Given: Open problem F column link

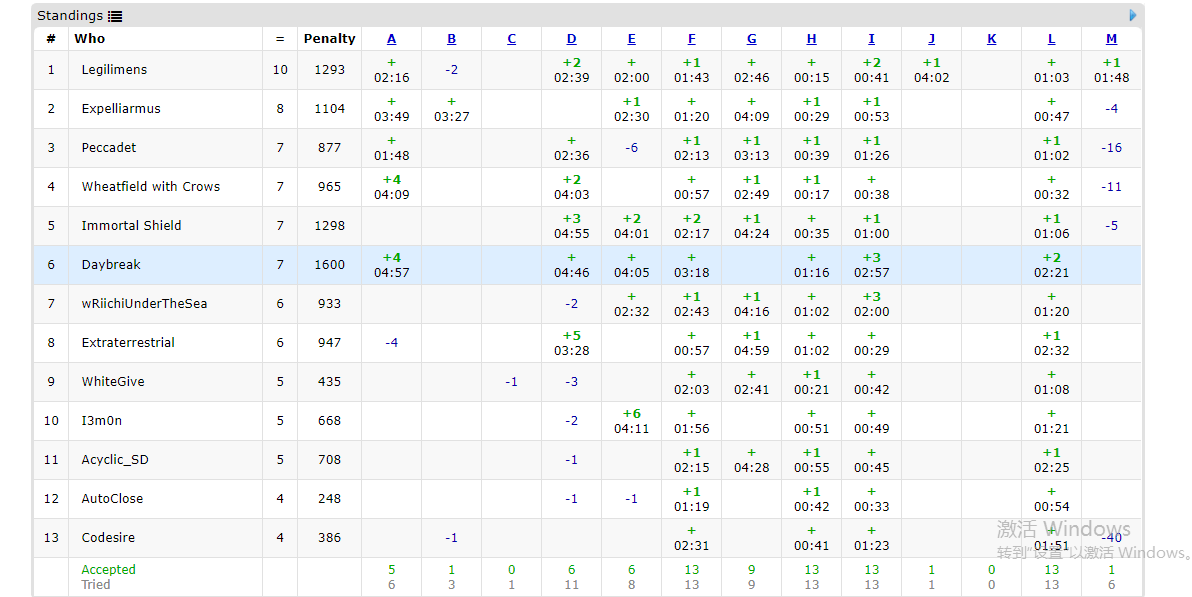Looking at the screenshot, I should point(691,39).
